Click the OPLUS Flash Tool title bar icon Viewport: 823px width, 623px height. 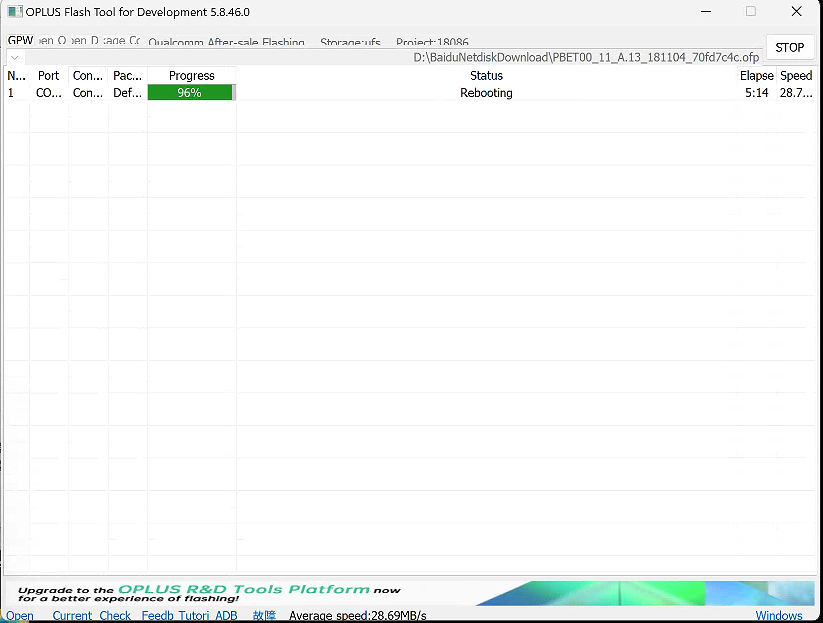coord(15,12)
